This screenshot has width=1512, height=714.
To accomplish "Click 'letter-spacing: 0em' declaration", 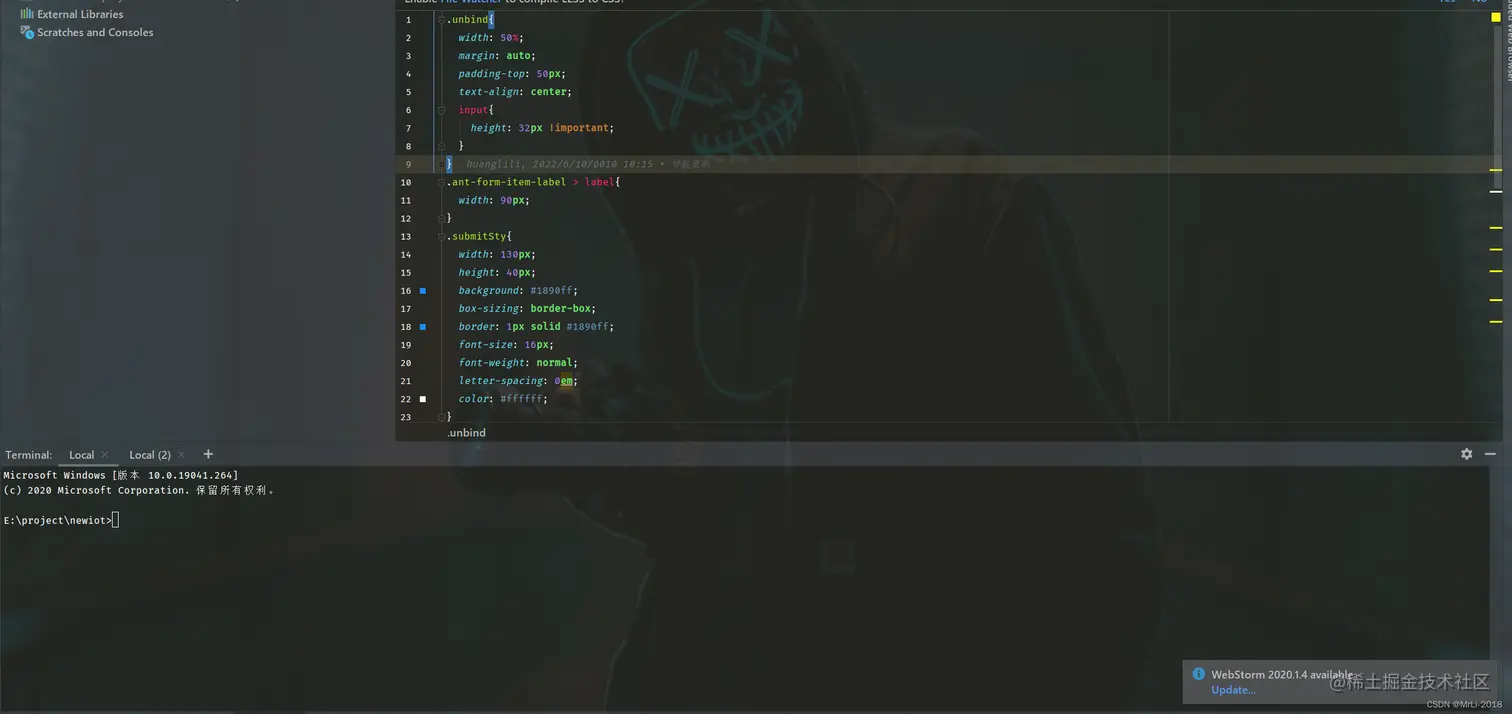I will pyautogui.click(x=518, y=380).
